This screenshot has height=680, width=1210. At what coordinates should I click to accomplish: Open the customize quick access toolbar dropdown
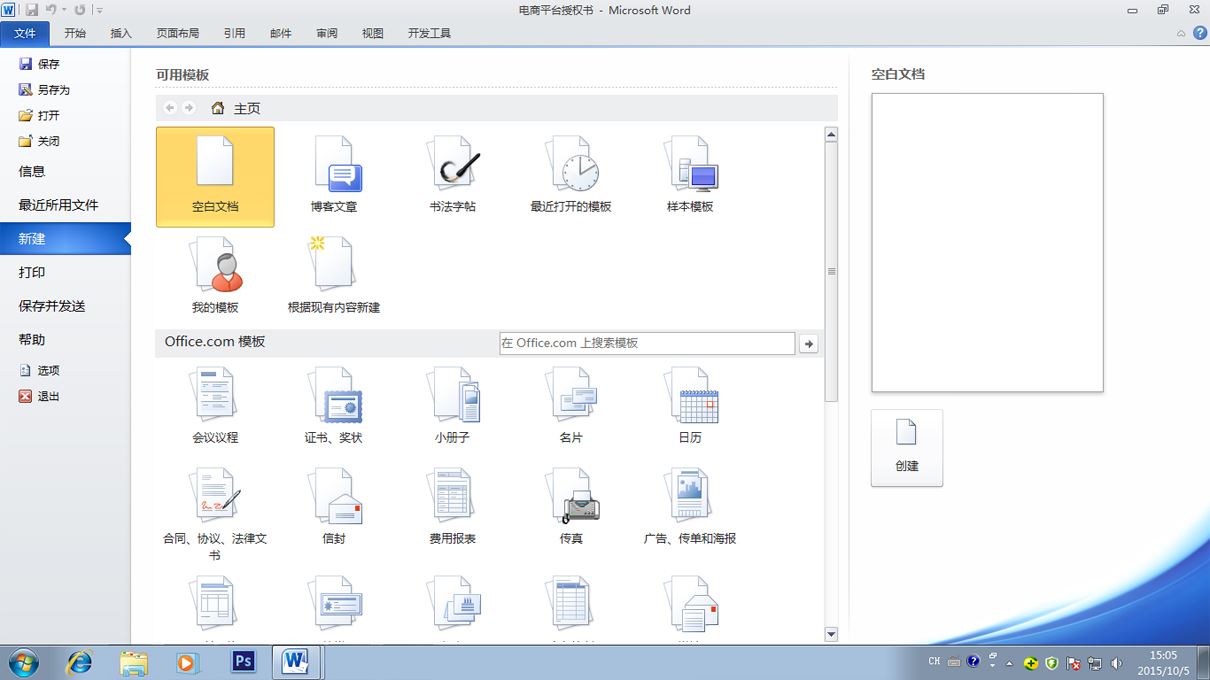[99, 10]
